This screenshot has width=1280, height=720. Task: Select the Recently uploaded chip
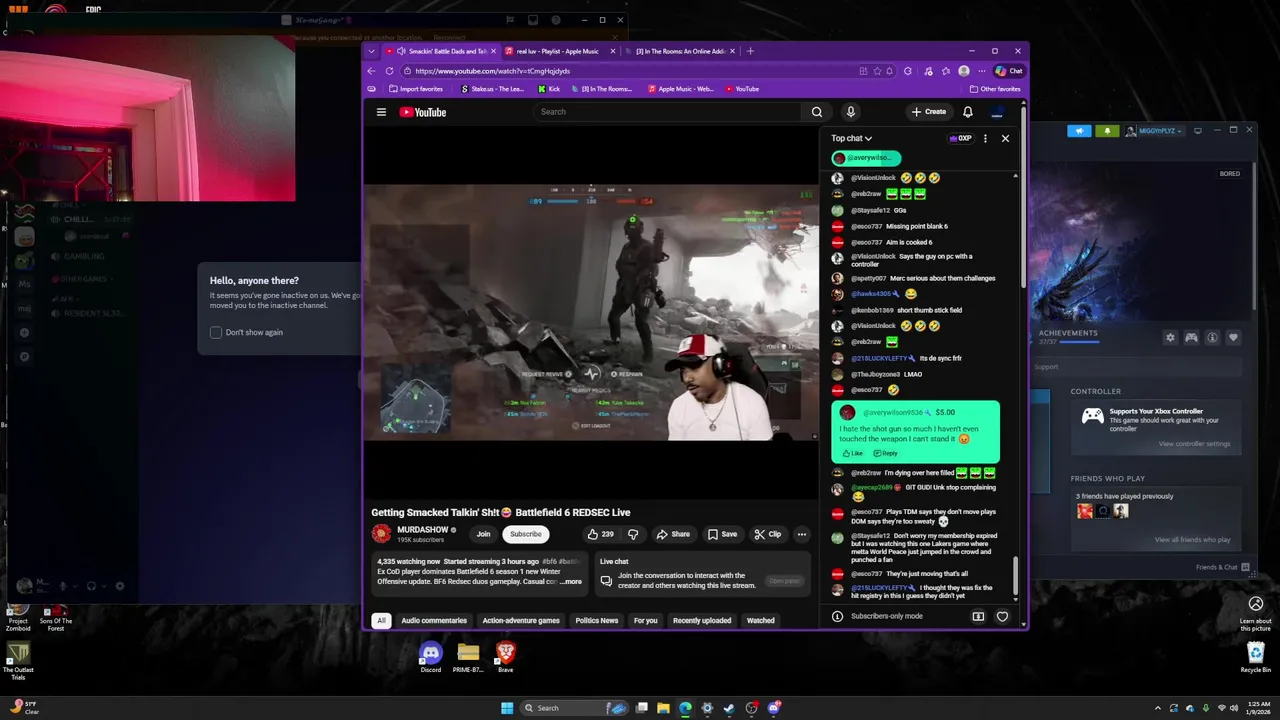click(702, 620)
